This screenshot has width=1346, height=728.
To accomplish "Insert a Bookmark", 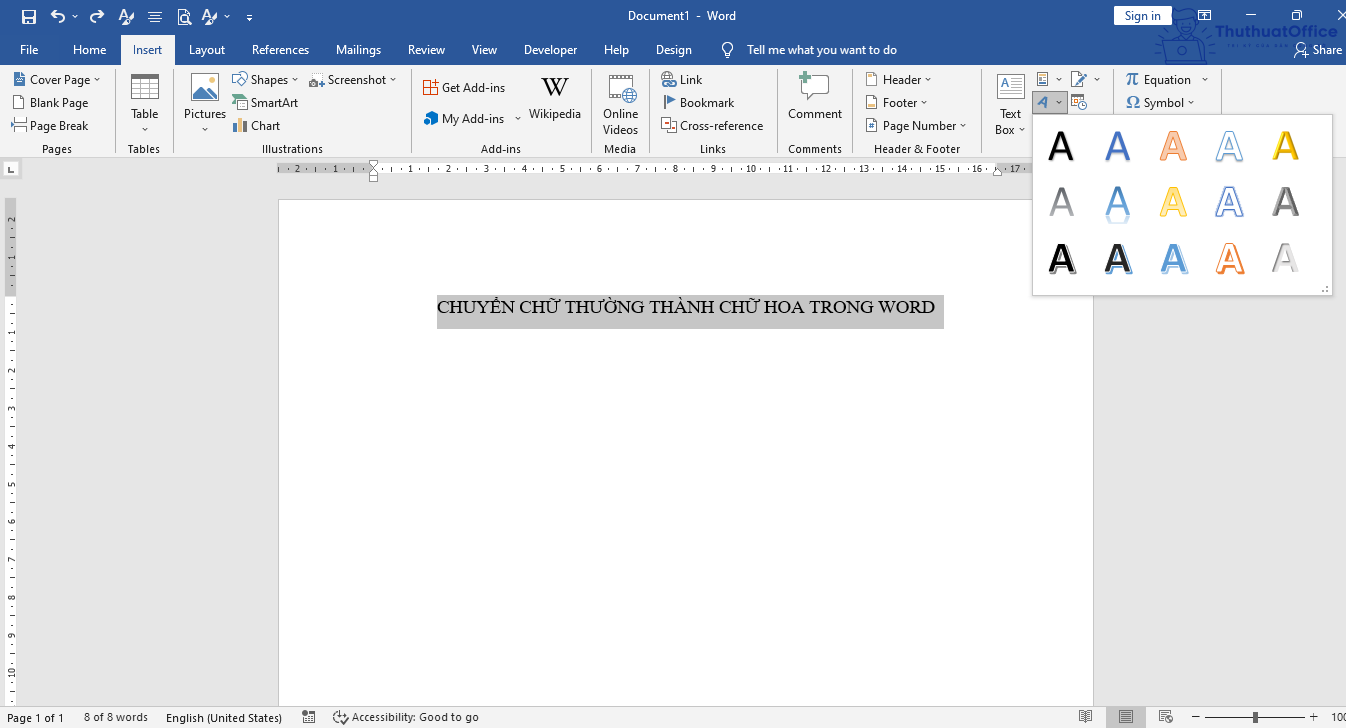I will click(698, 102).
